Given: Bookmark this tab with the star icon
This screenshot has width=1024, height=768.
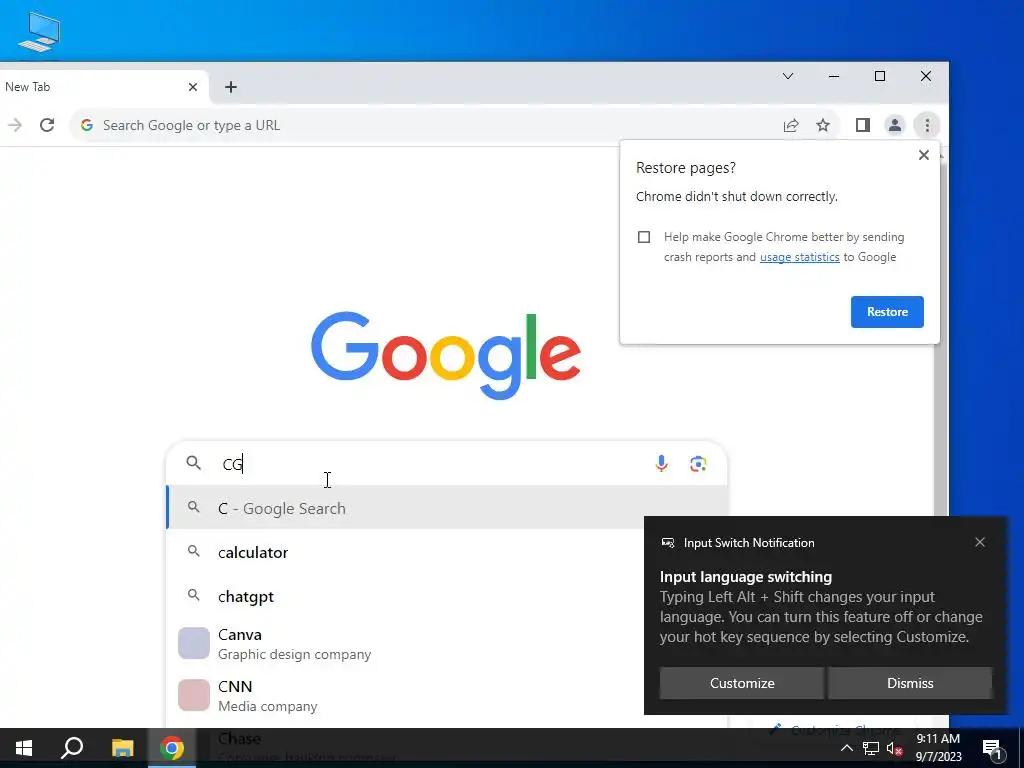Looking at the screenshot, I should coord(823,125).
